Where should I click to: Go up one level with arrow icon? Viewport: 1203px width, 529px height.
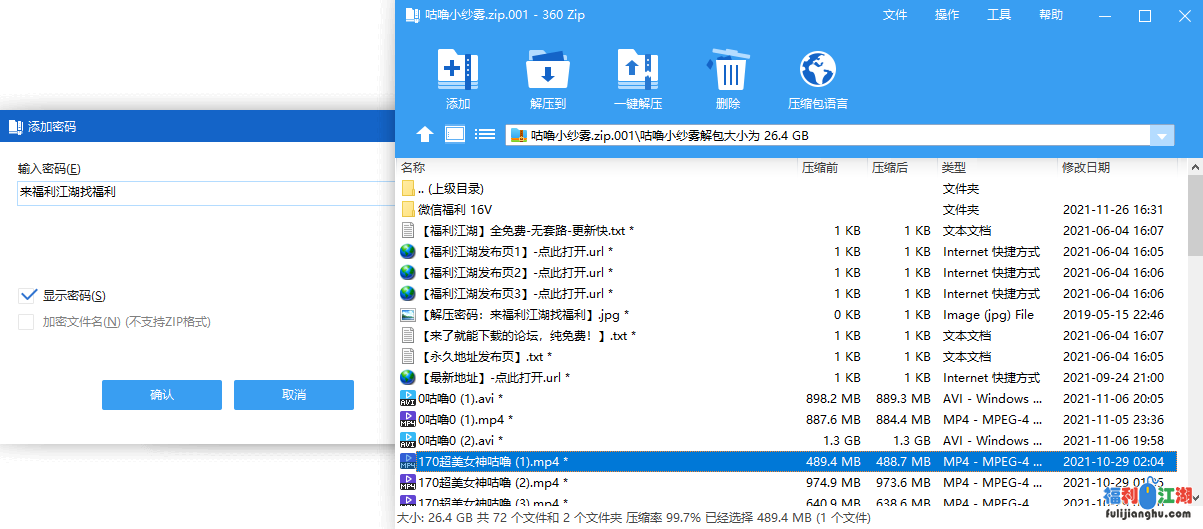[425, 135]
